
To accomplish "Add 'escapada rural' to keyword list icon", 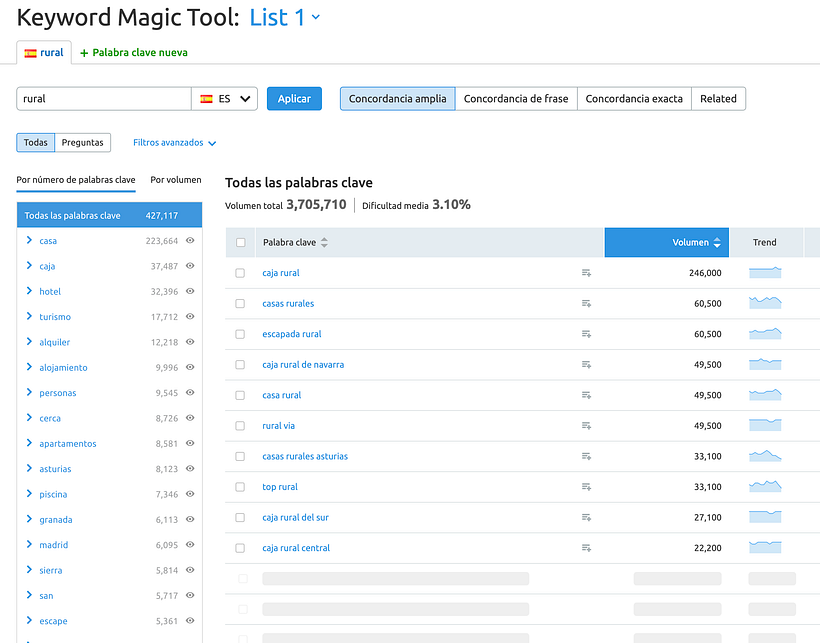I will 586,334.
